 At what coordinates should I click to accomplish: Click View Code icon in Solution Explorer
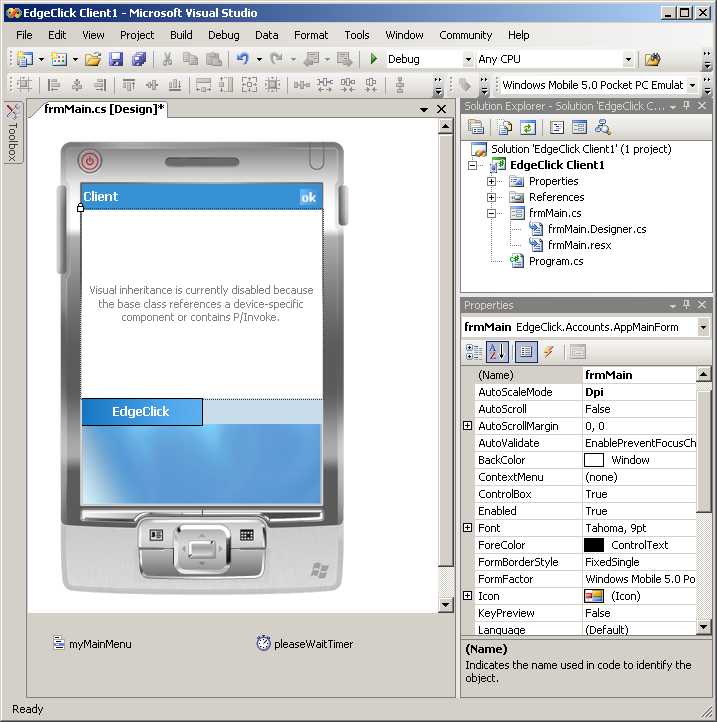(x=557, y=127)
